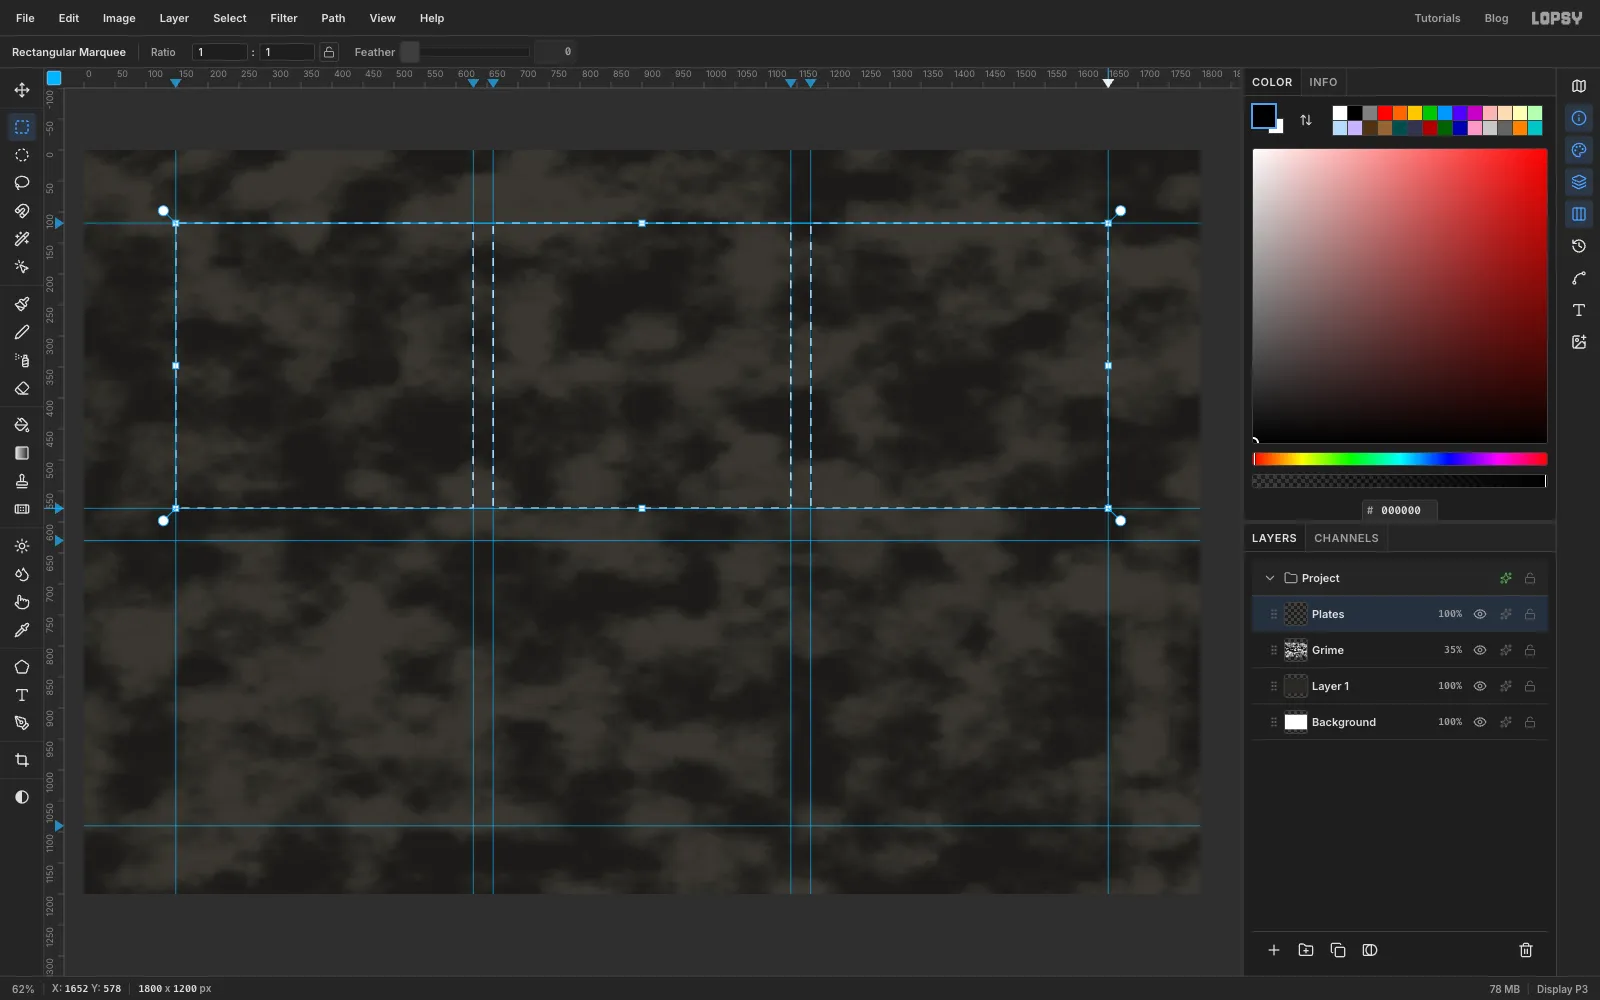Click the Feather value field

[x=555, y=52]
